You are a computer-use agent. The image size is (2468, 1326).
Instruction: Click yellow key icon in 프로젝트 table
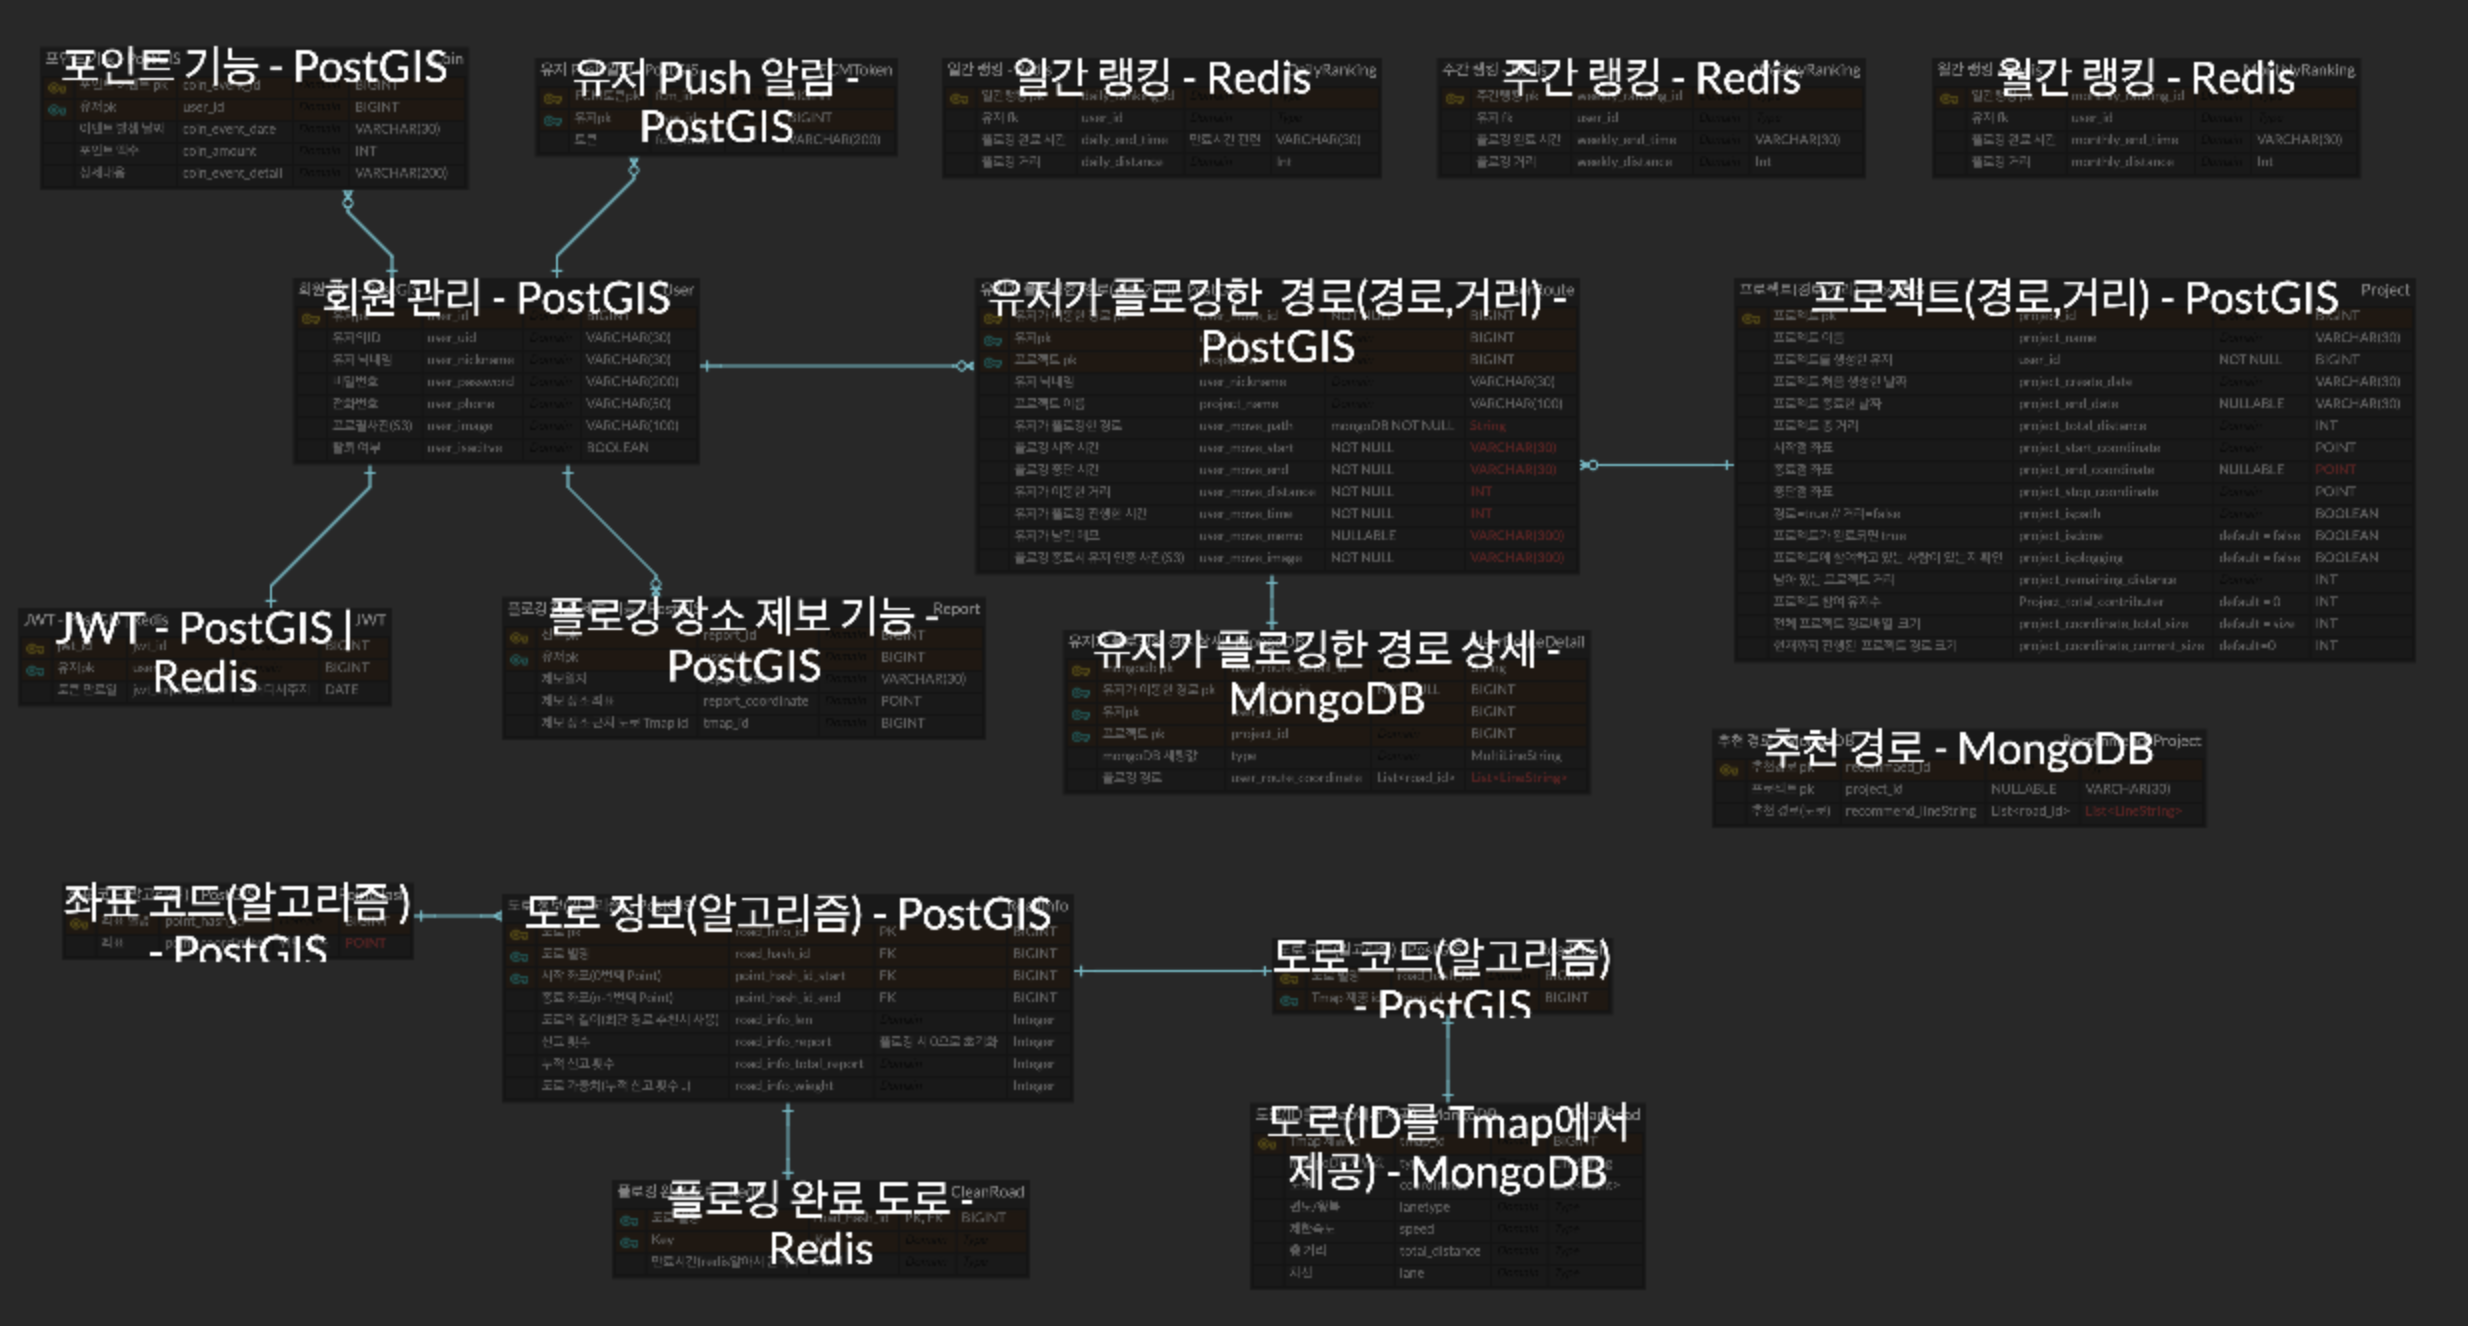coord(1751,318)
